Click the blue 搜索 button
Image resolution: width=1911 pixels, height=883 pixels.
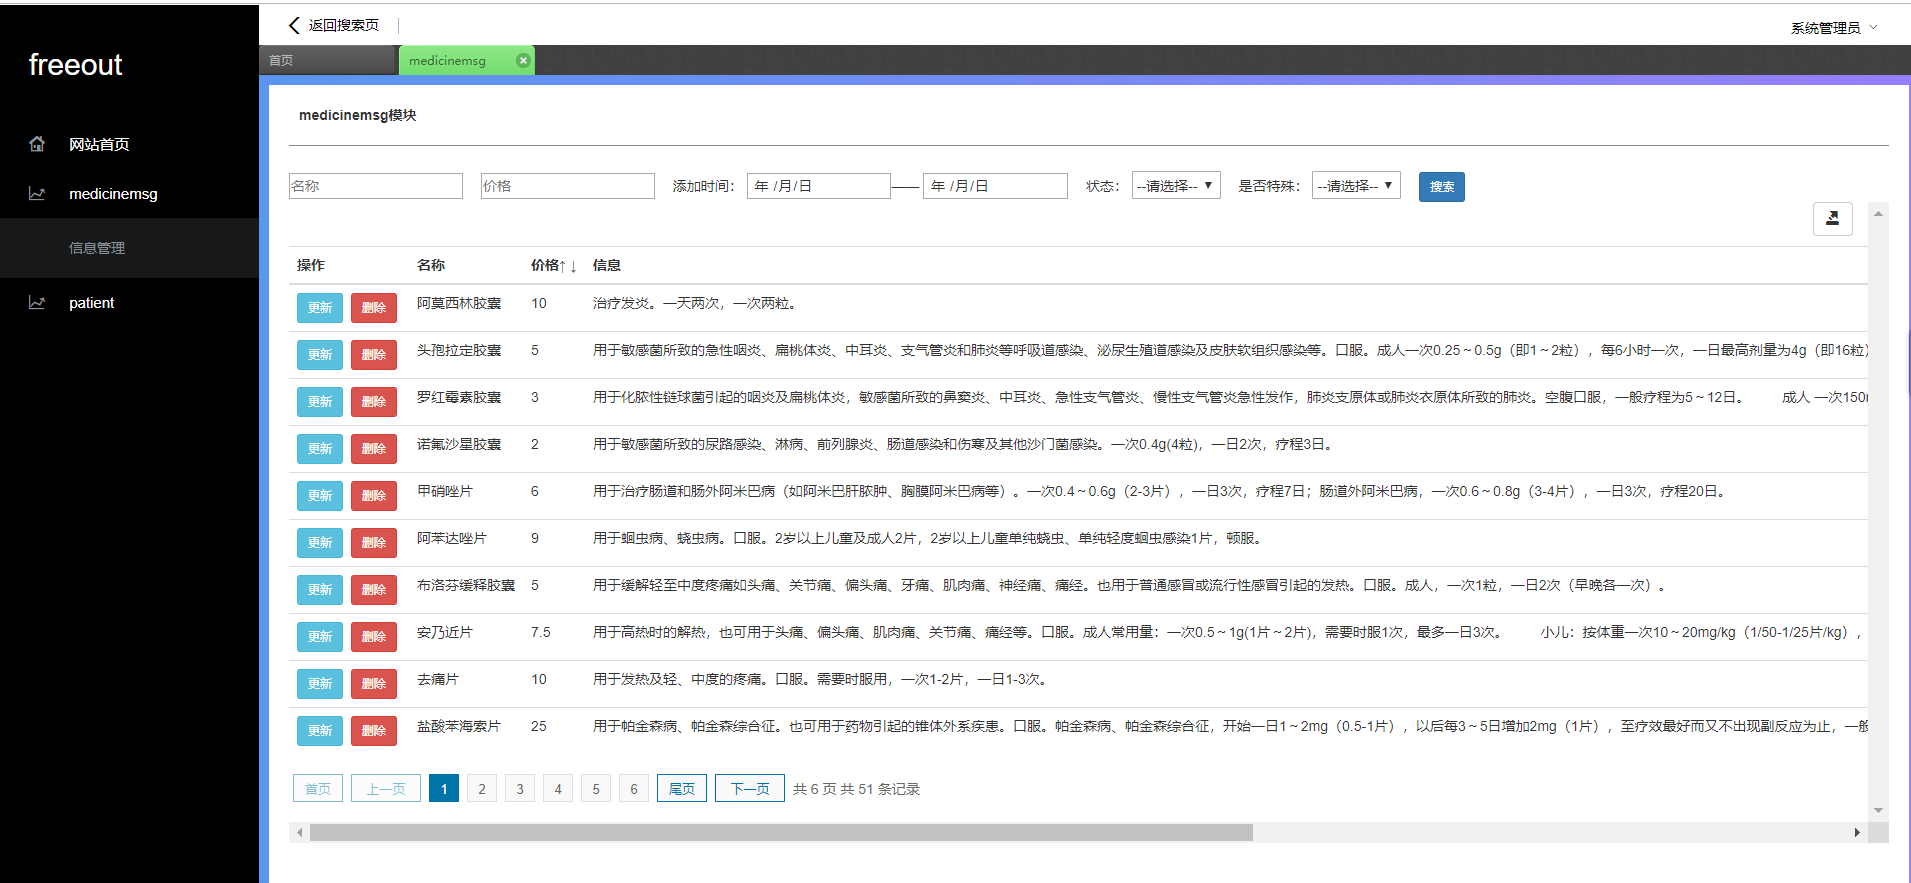click(1441, 187)
